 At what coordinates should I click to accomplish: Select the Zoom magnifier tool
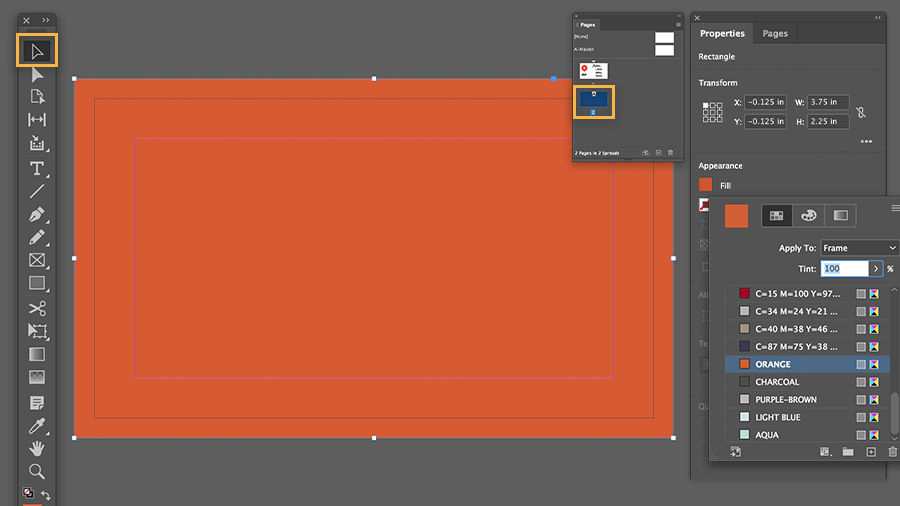pyautogui.click(x=37, y=472)
